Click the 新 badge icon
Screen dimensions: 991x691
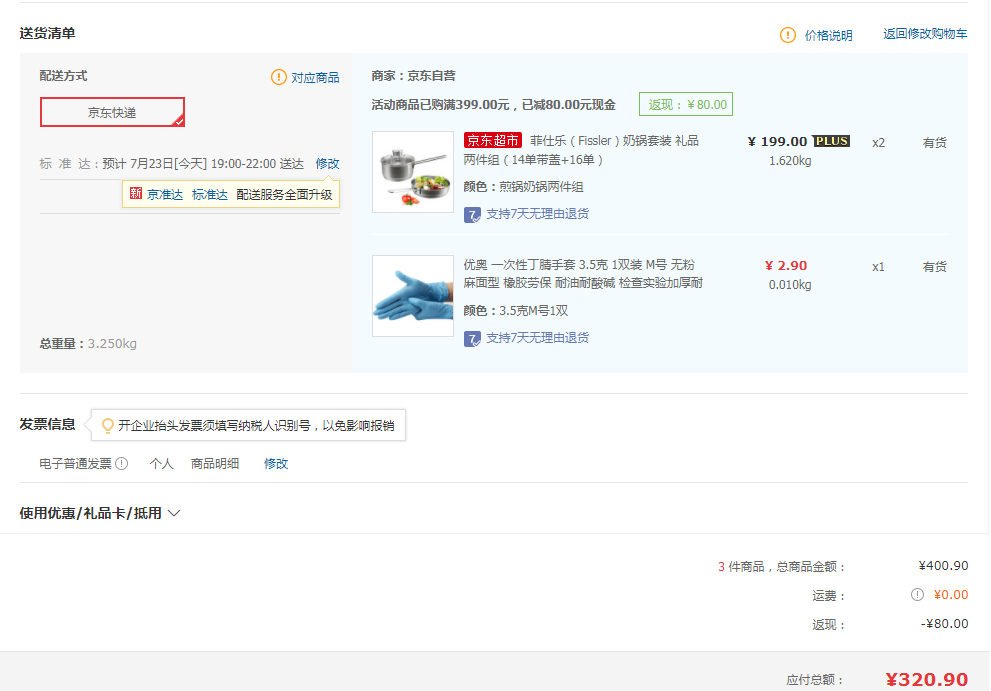pyautogui.click(x=136, y=193)
